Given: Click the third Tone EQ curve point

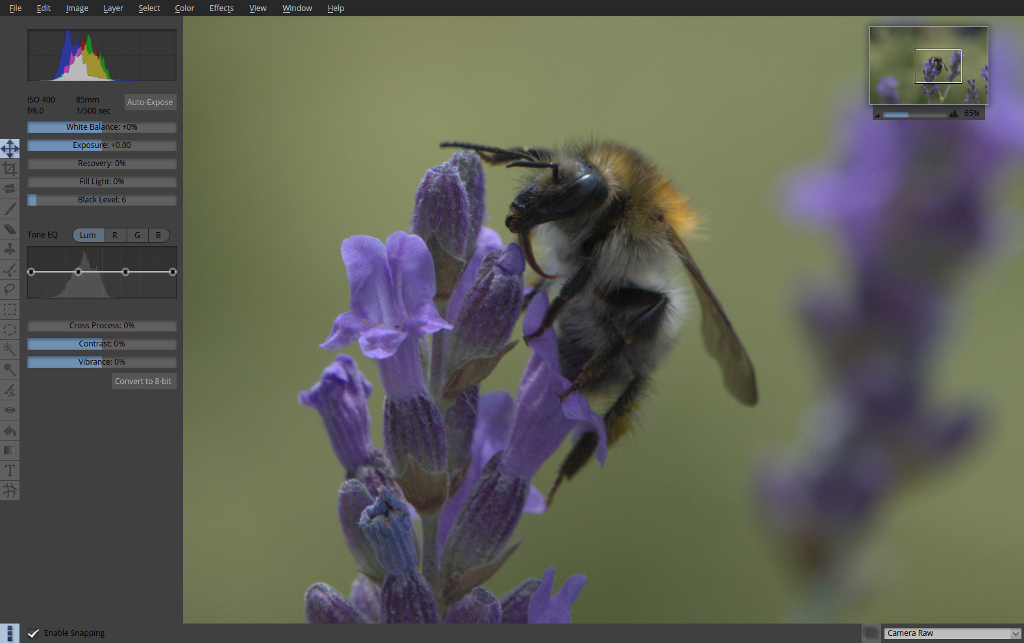Looking at the screenshot, I should point(125,272).
